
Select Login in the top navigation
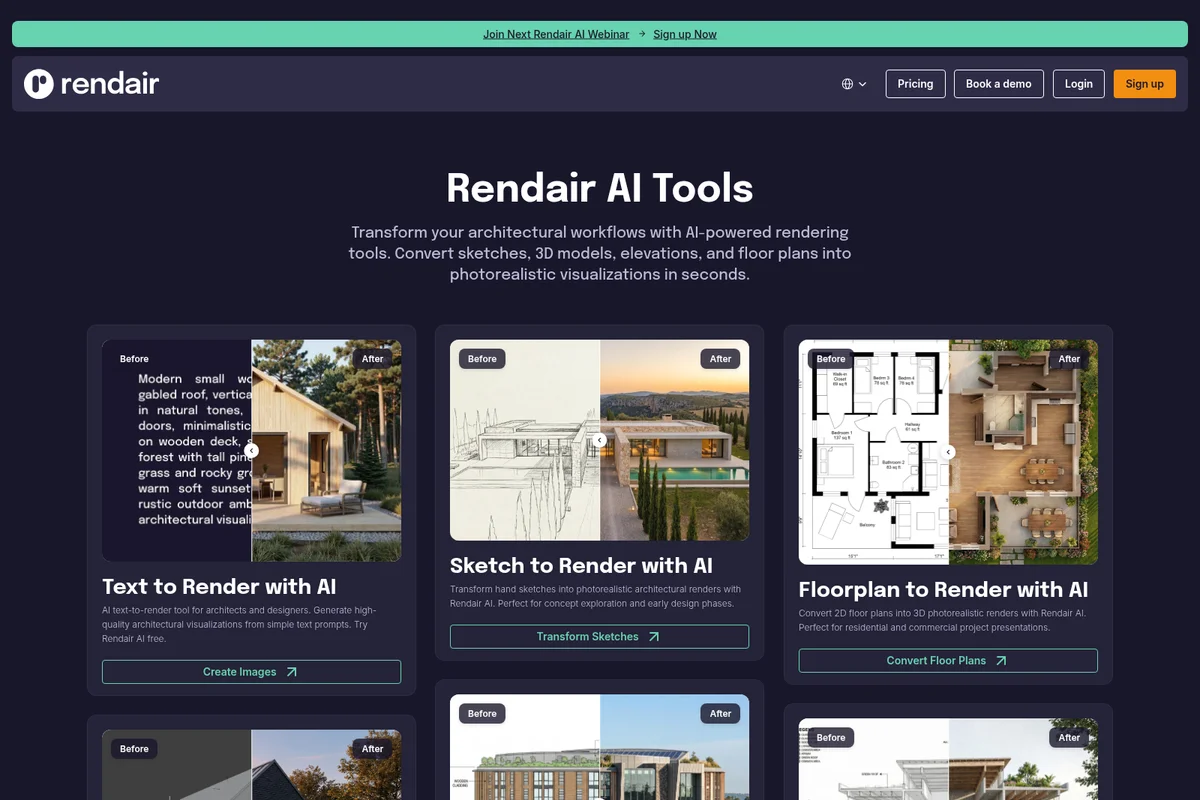coord(1078,84)
